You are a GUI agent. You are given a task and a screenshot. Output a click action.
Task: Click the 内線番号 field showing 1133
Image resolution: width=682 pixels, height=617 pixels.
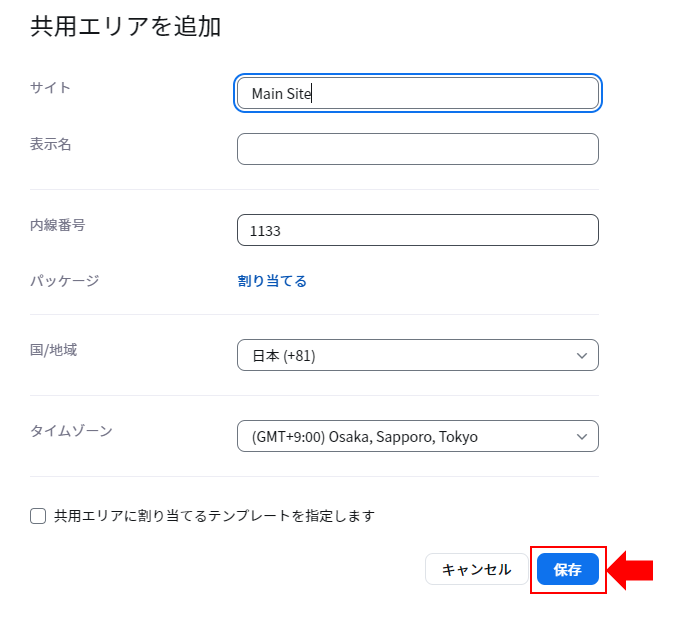pyautogui.click(x=418, y=230)
